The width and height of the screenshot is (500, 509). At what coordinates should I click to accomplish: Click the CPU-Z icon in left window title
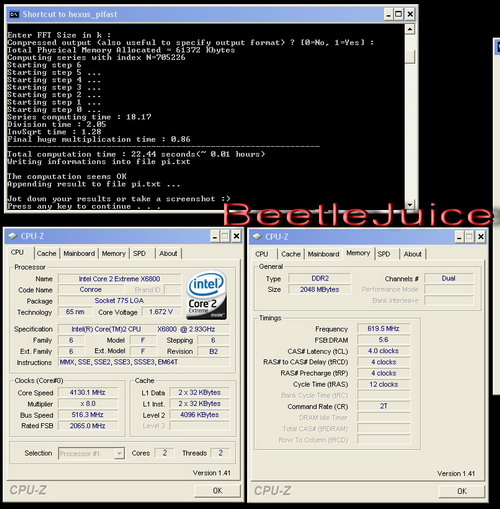13,236
